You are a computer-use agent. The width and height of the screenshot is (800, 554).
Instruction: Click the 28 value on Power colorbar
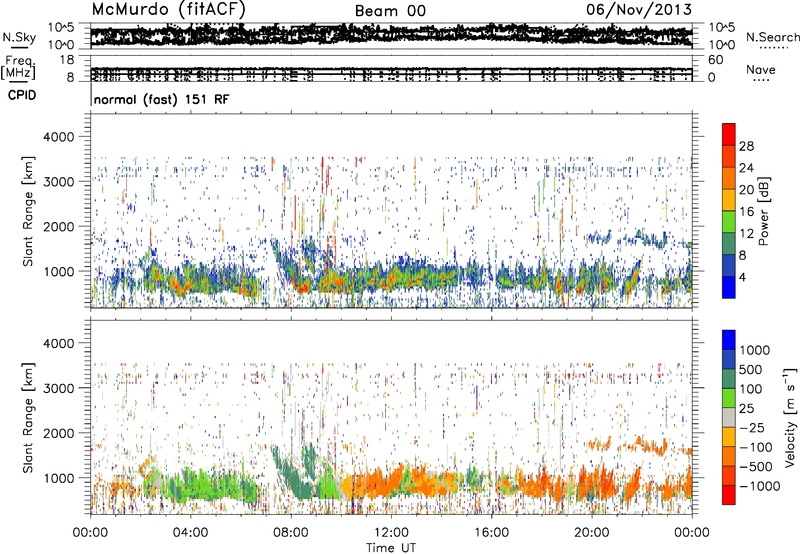746,146
